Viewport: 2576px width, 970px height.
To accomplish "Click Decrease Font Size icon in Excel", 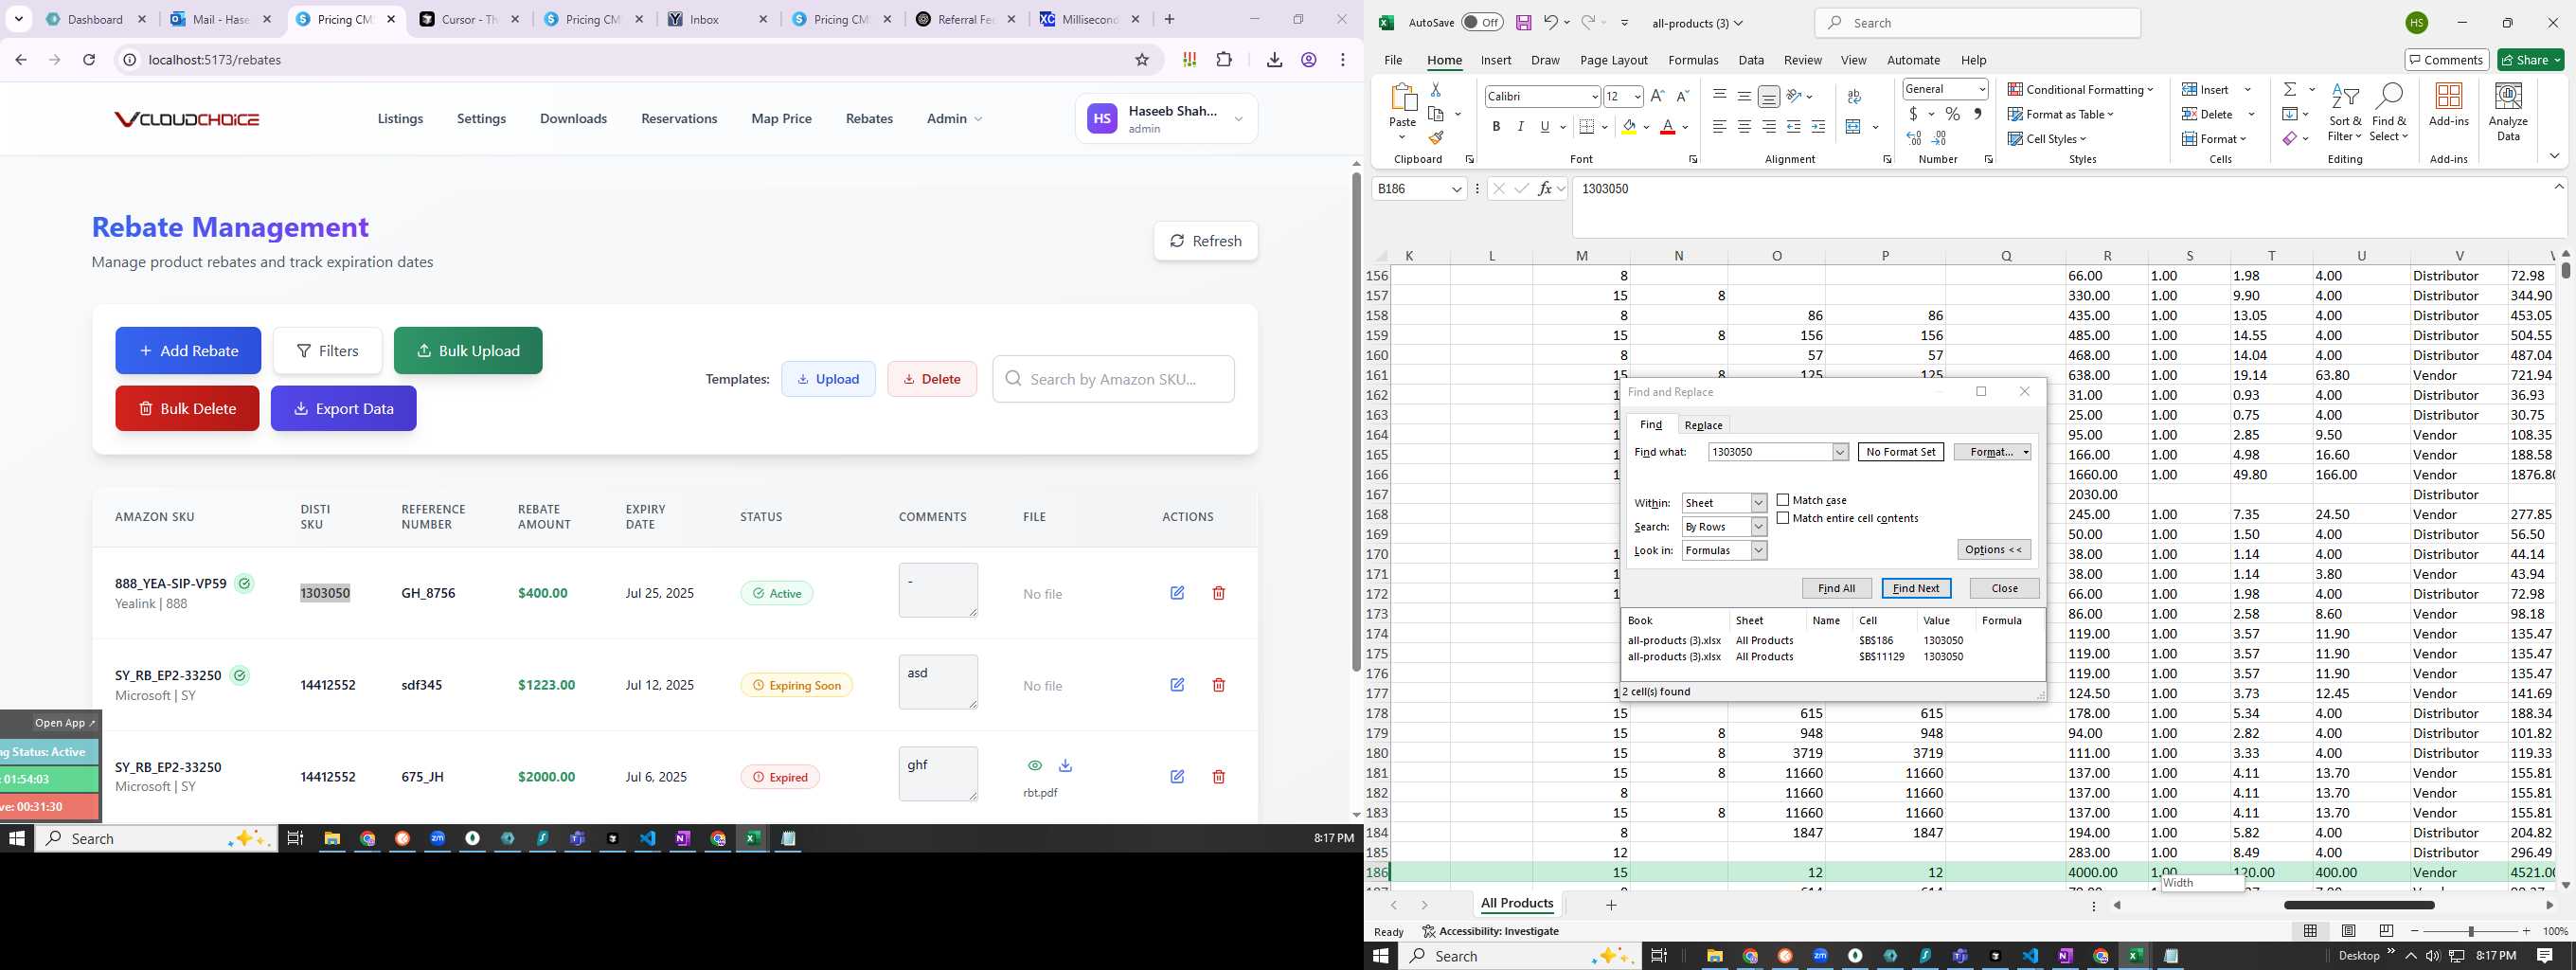I will [x=1682, y=96].
